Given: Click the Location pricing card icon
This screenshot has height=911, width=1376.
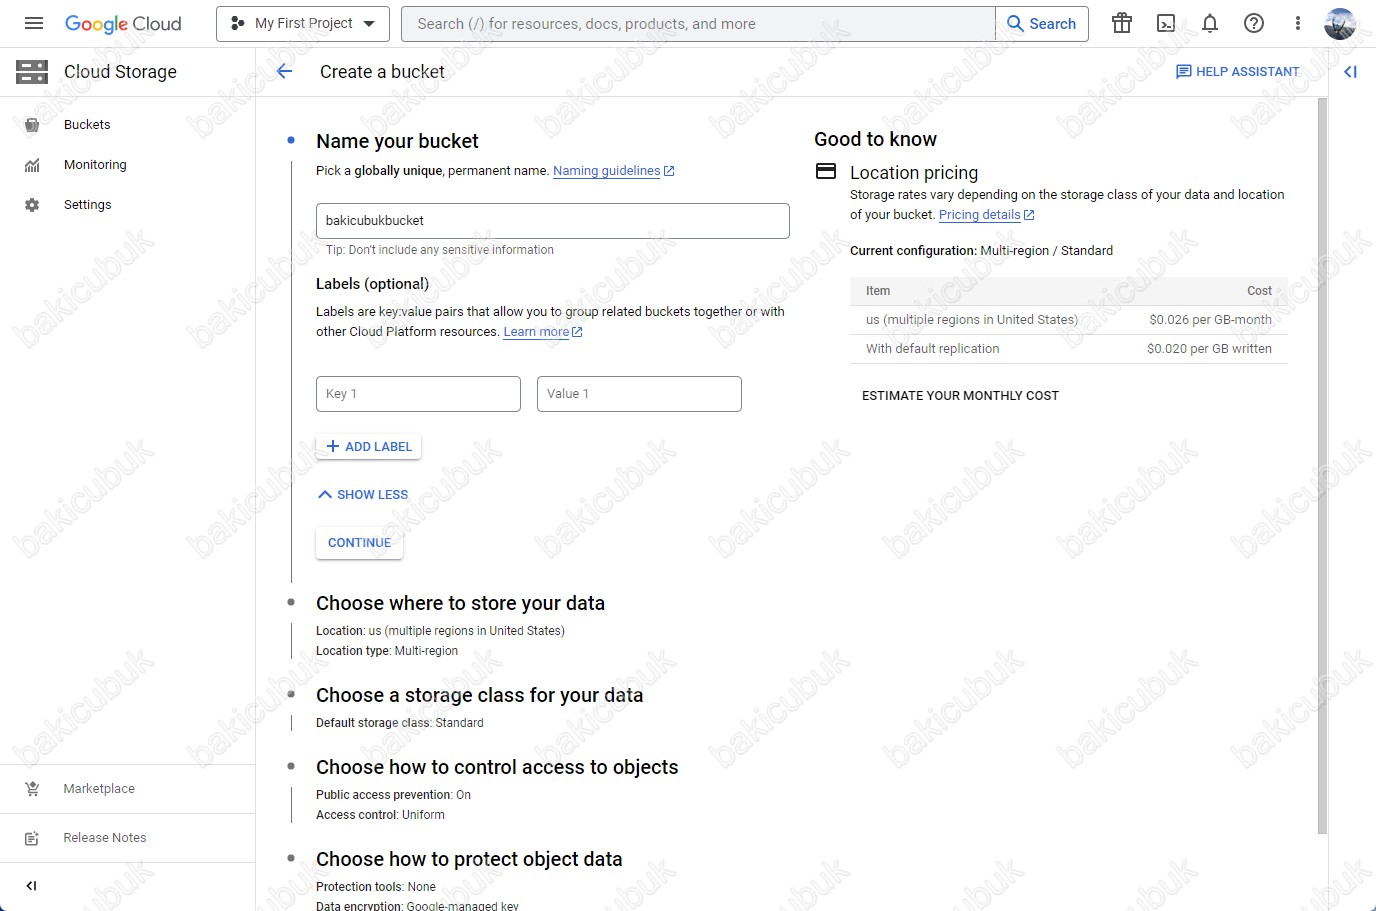Looking at the screenshot, I should coord(826,171).
